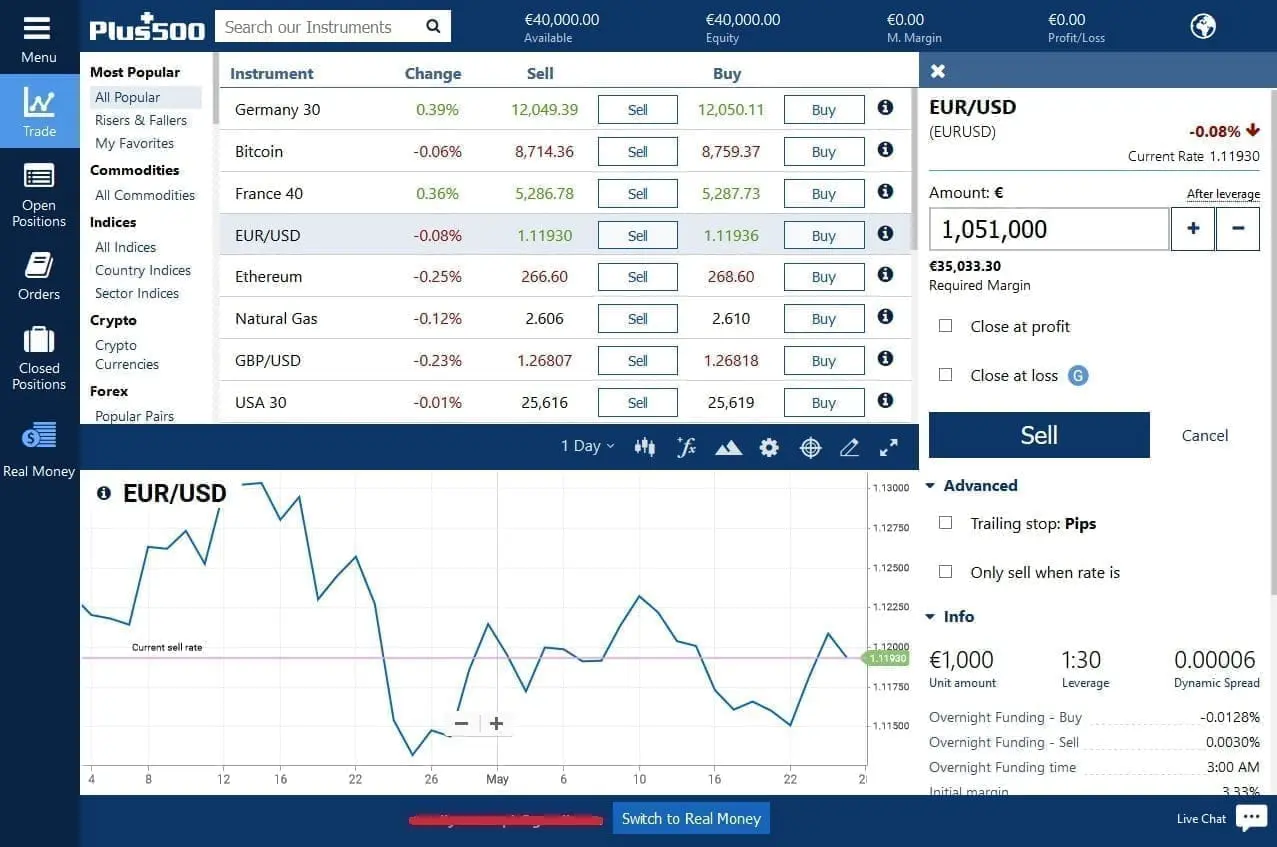1277x847 pixels.
Task: Open the Open Positions sidebar icon
Action: tap(39, 178)
